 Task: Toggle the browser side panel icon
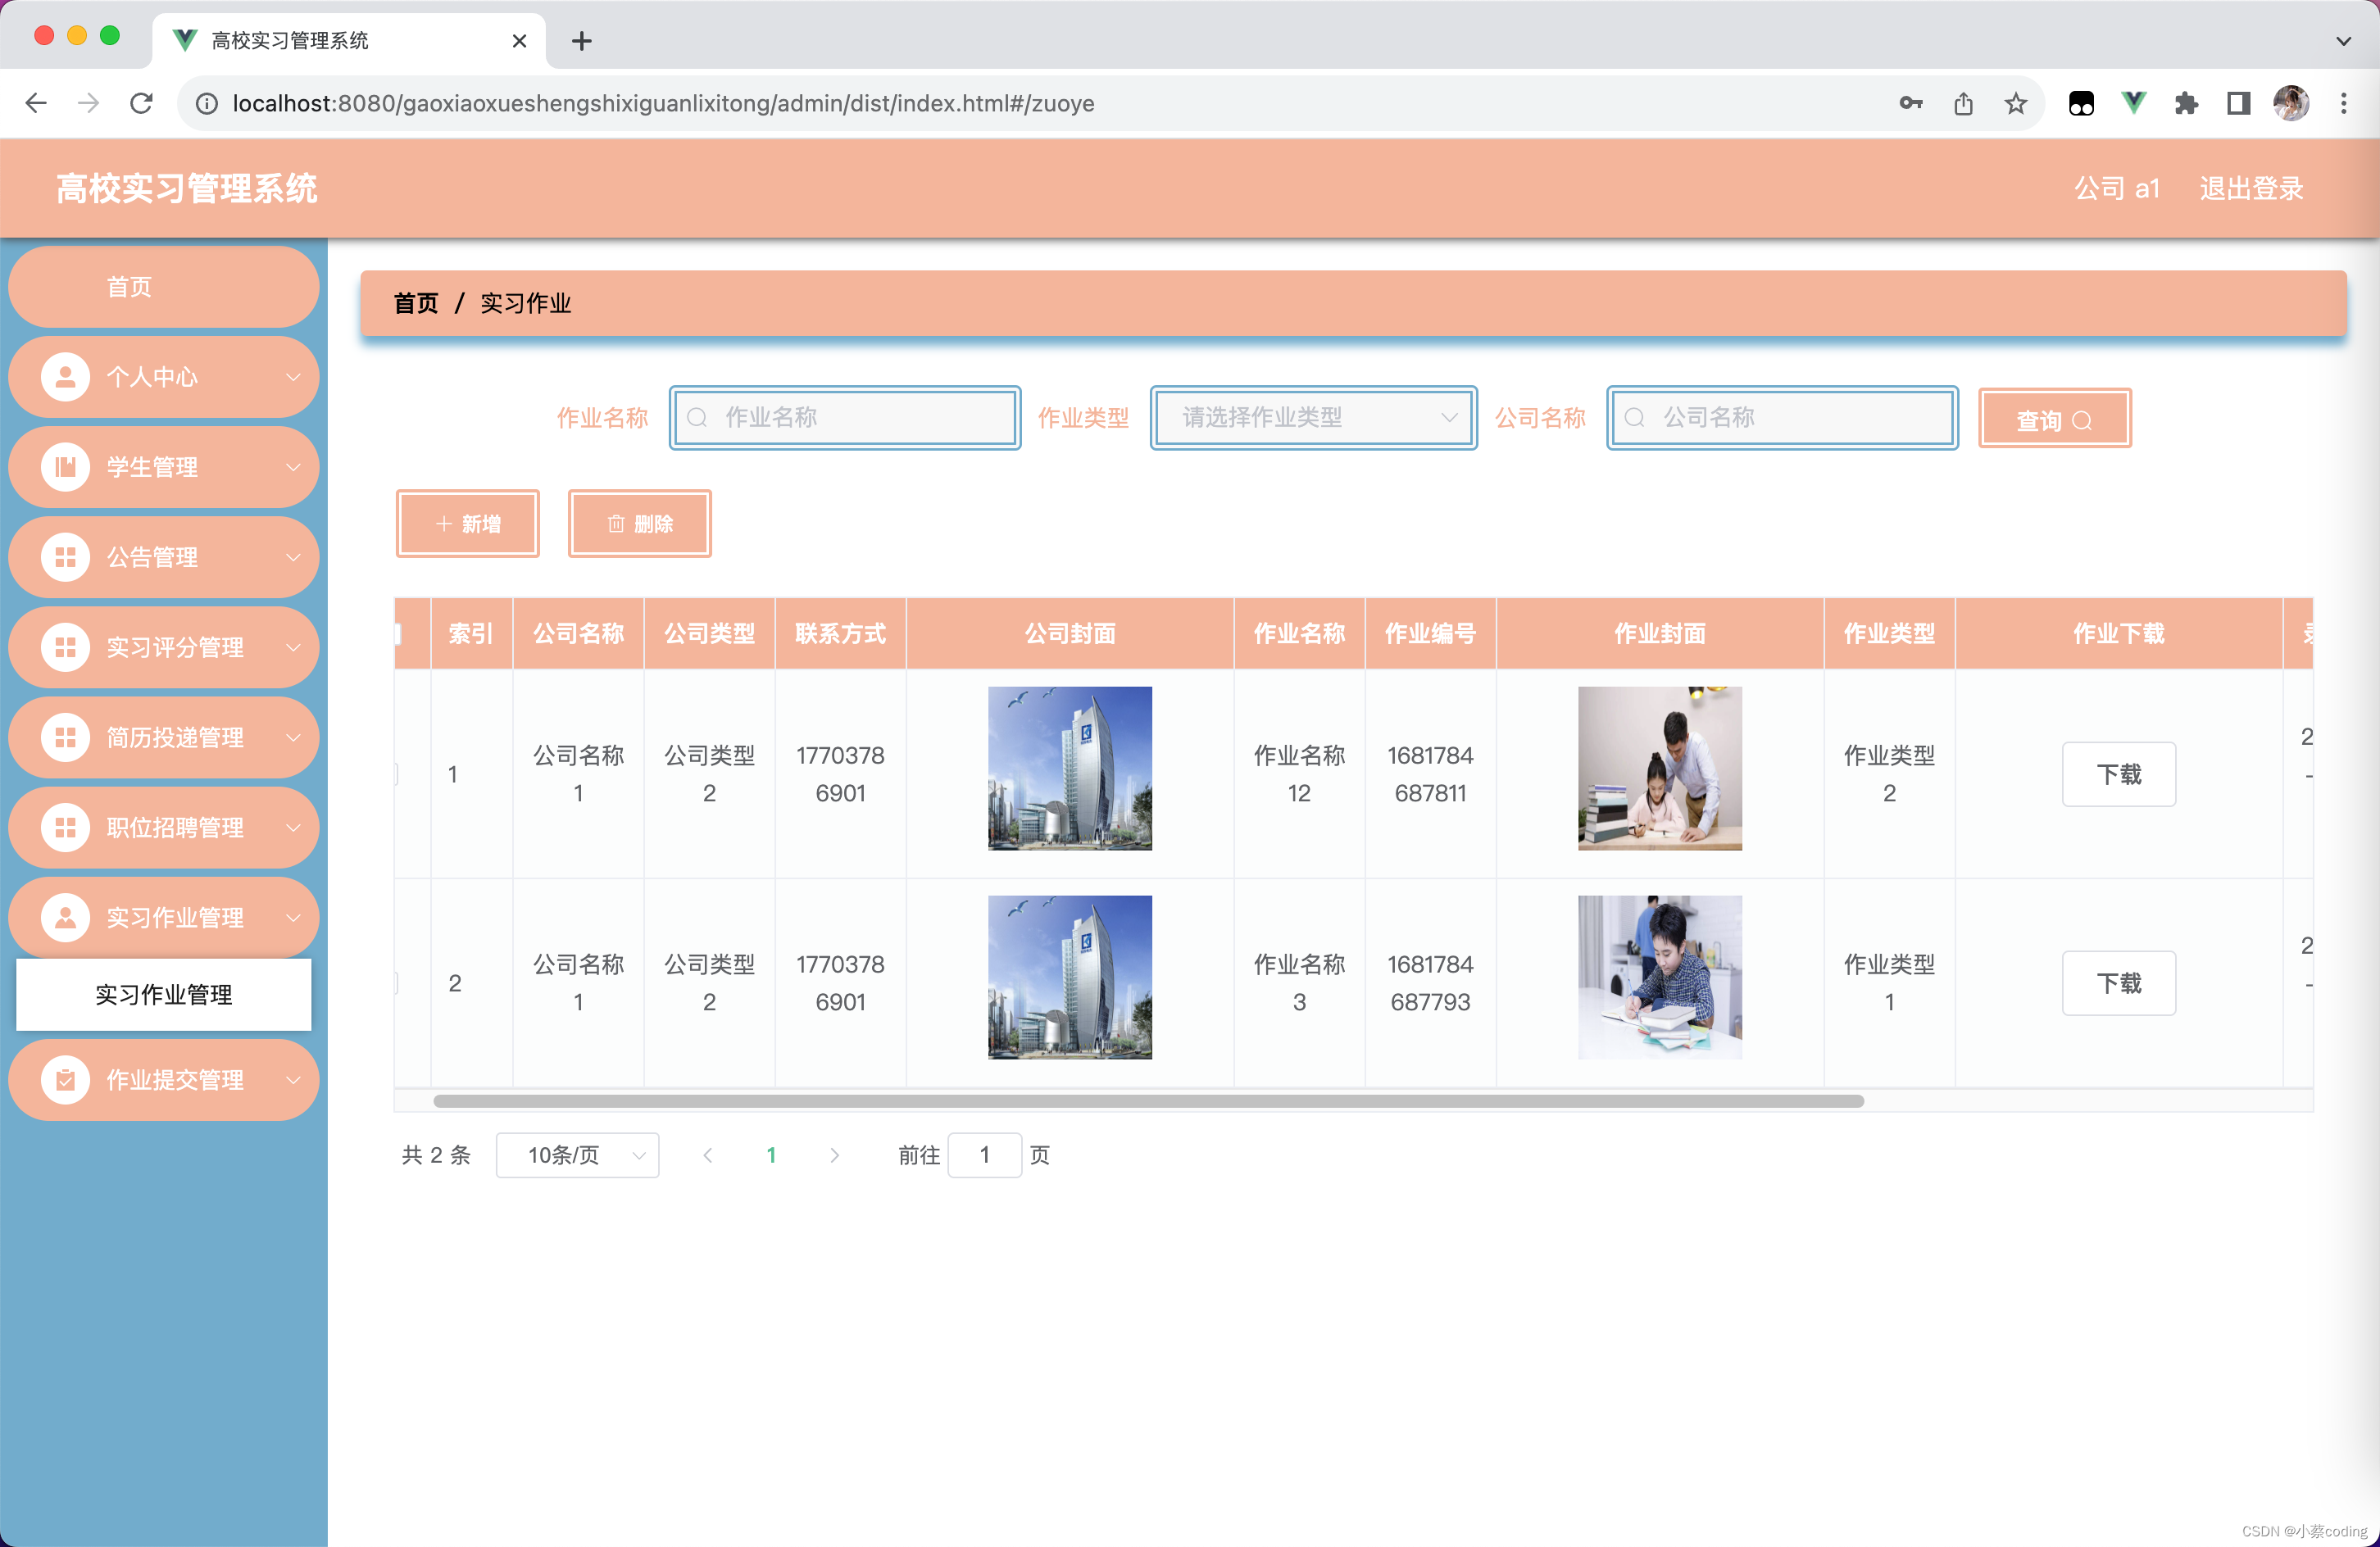2238,103
